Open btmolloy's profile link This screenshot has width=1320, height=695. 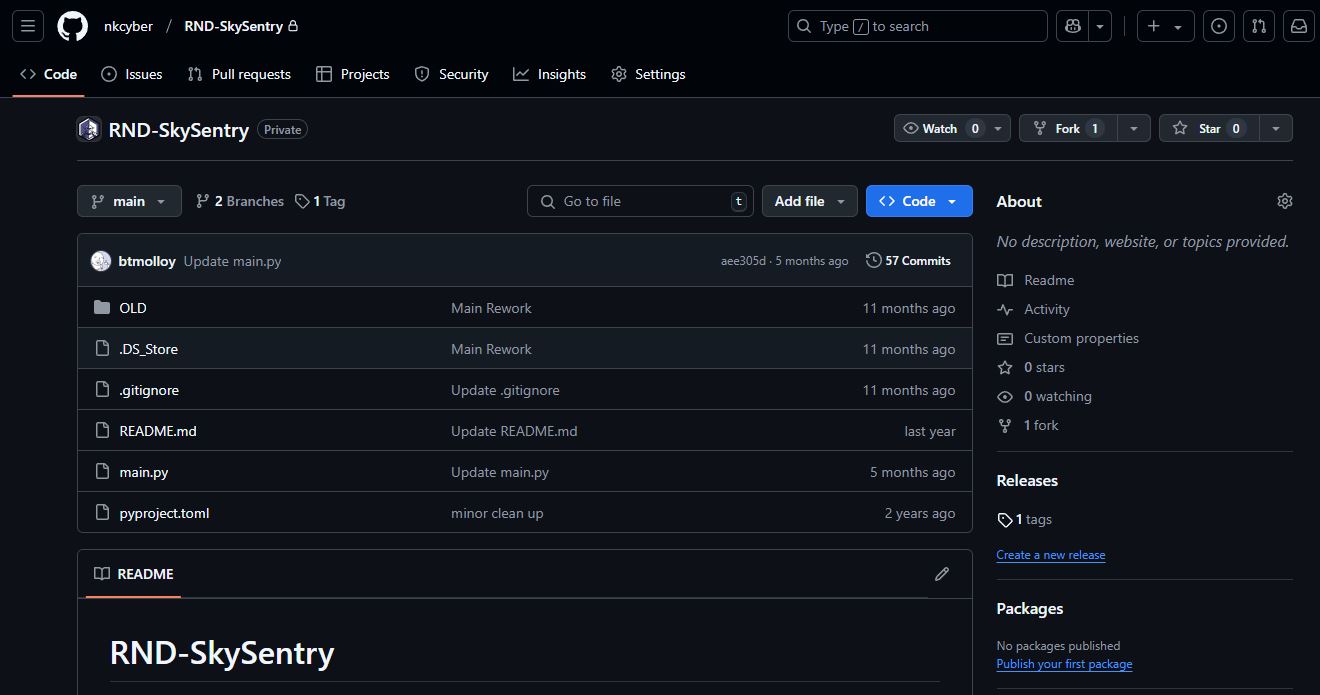coord(147,261)
